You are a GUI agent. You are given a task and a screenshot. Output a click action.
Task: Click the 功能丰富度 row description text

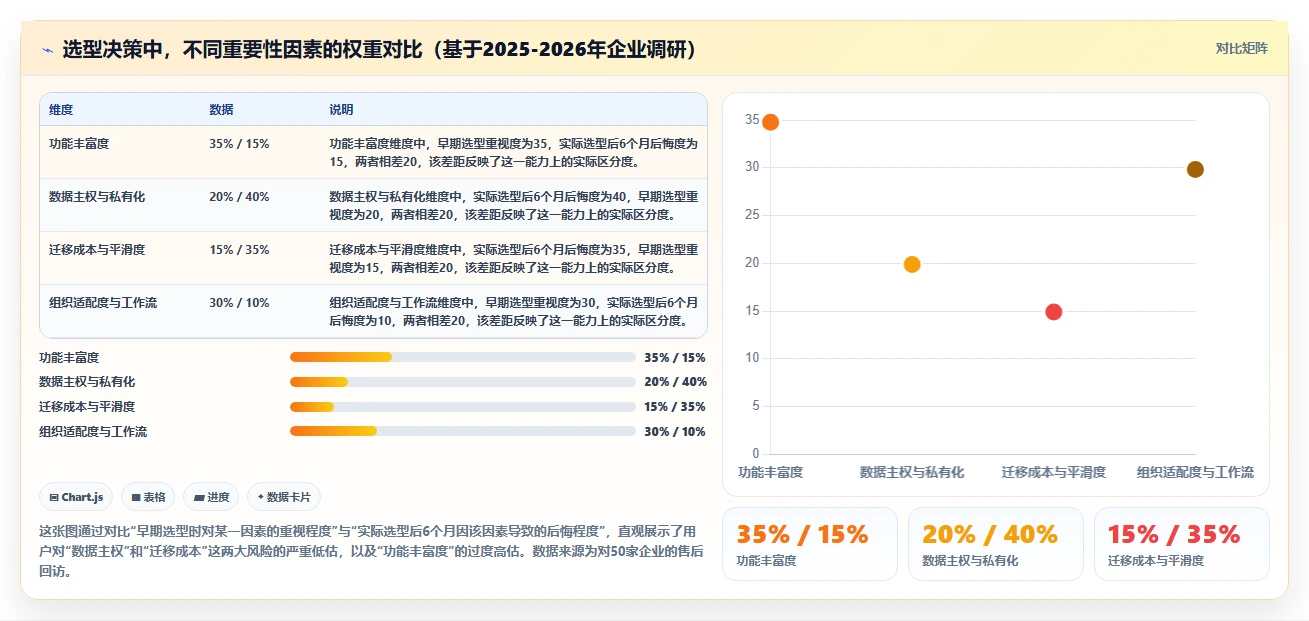tap(513, 152)
